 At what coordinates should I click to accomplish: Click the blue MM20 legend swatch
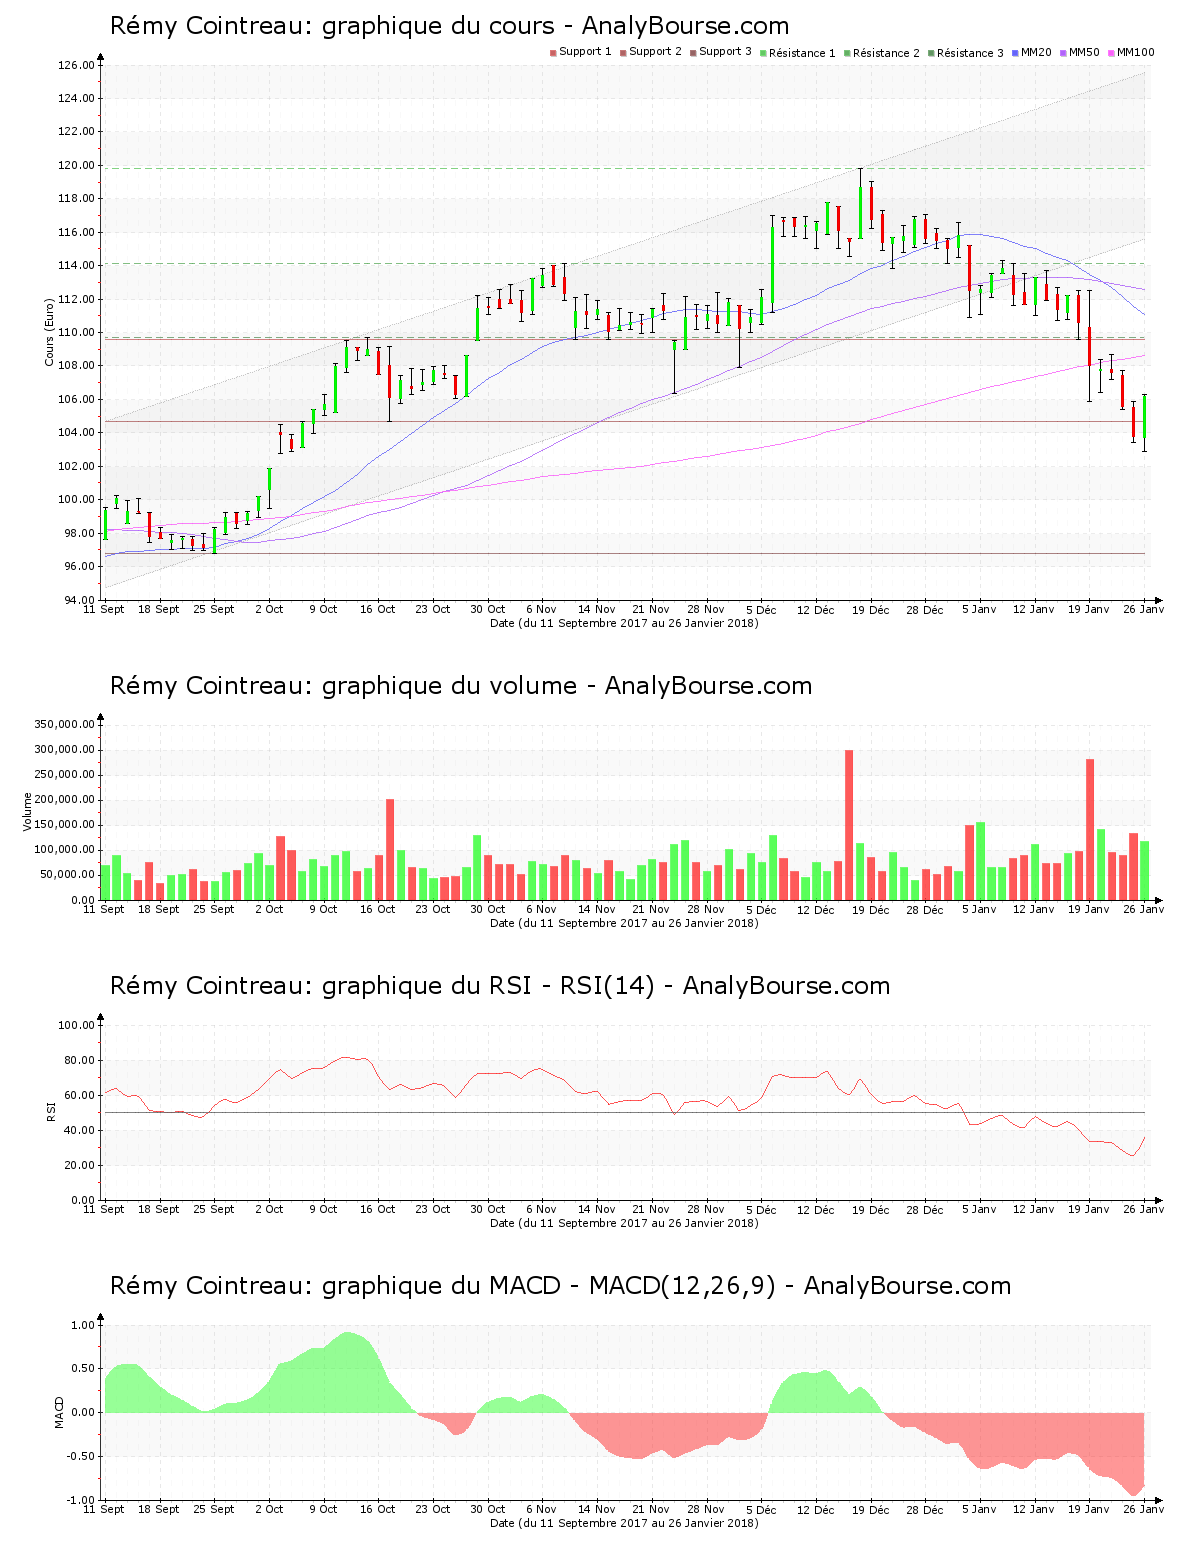point(1016,52)
